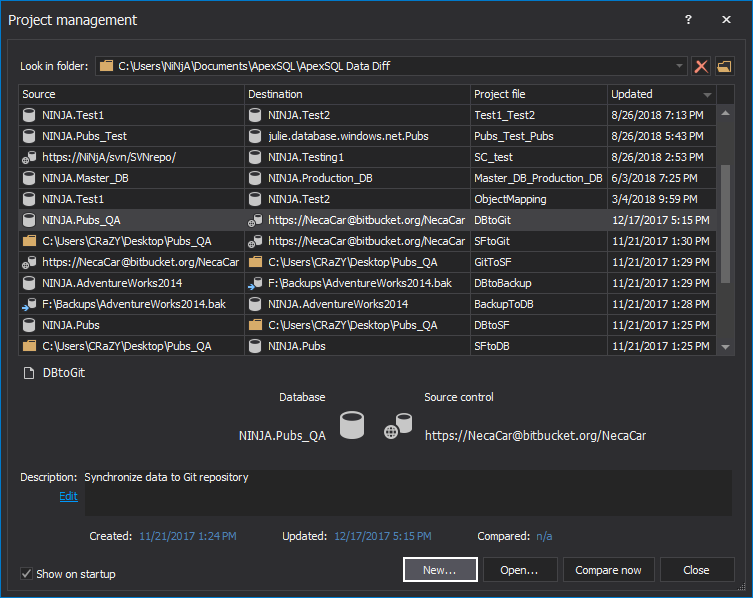Viewport: 753px width, 598px height.
Task: Click the document icon next to DBtoGit label
Action: 27,372
